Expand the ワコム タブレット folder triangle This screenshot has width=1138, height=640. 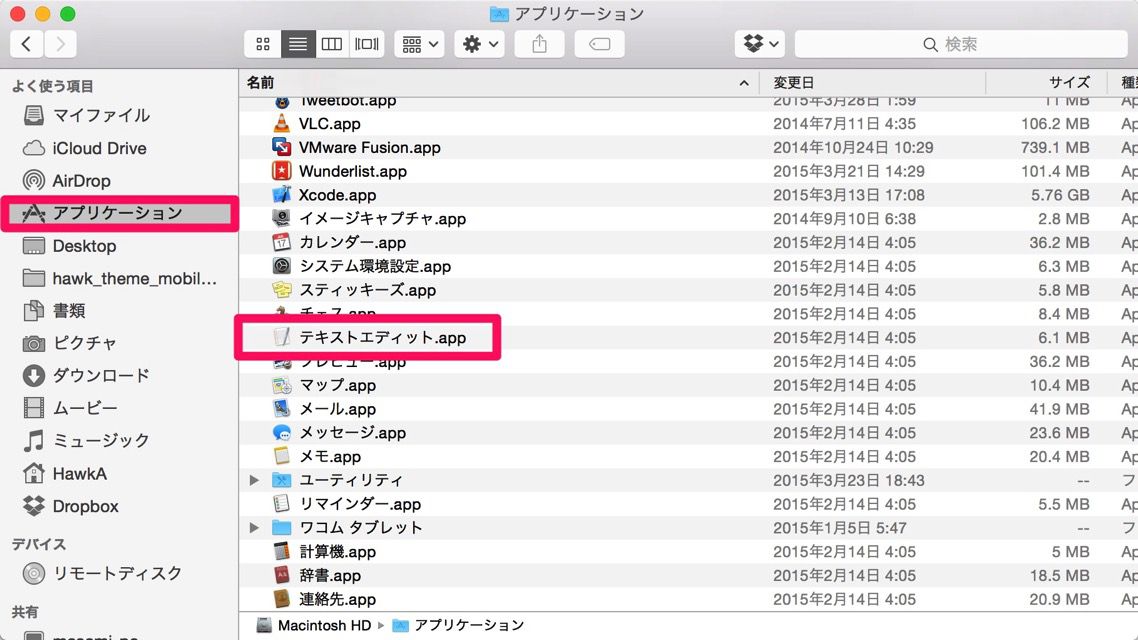(254, 528)
